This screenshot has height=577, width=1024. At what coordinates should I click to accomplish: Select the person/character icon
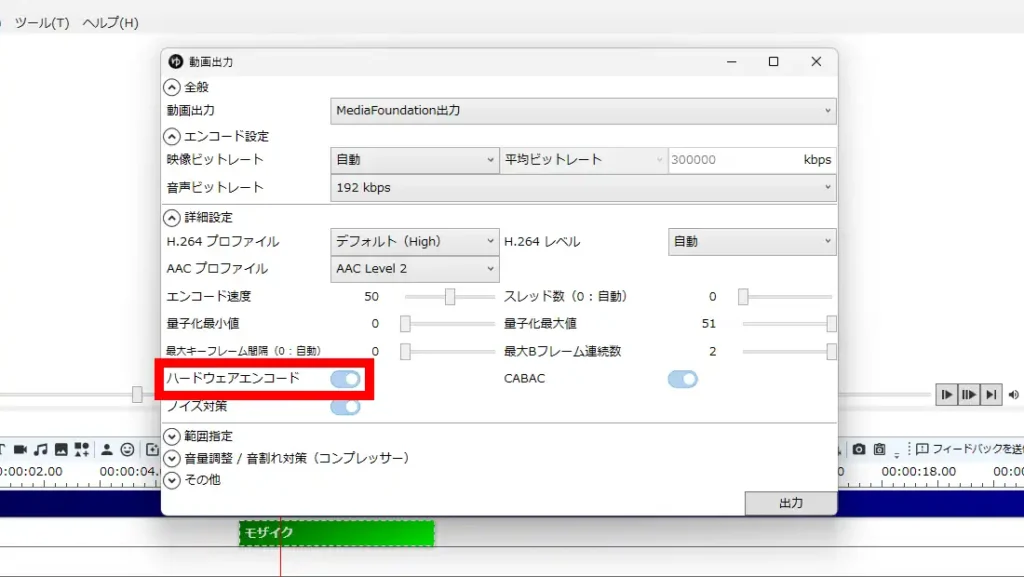(x=107, y=450)
